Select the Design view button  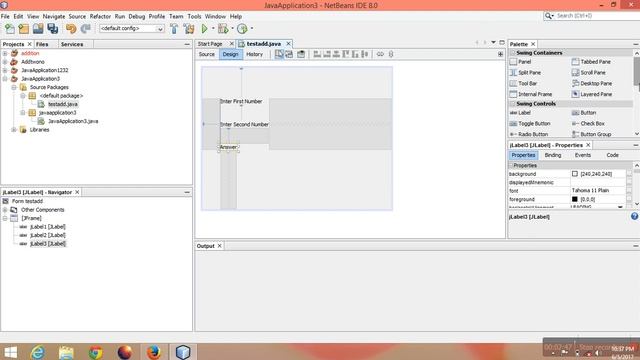point(231,54)
